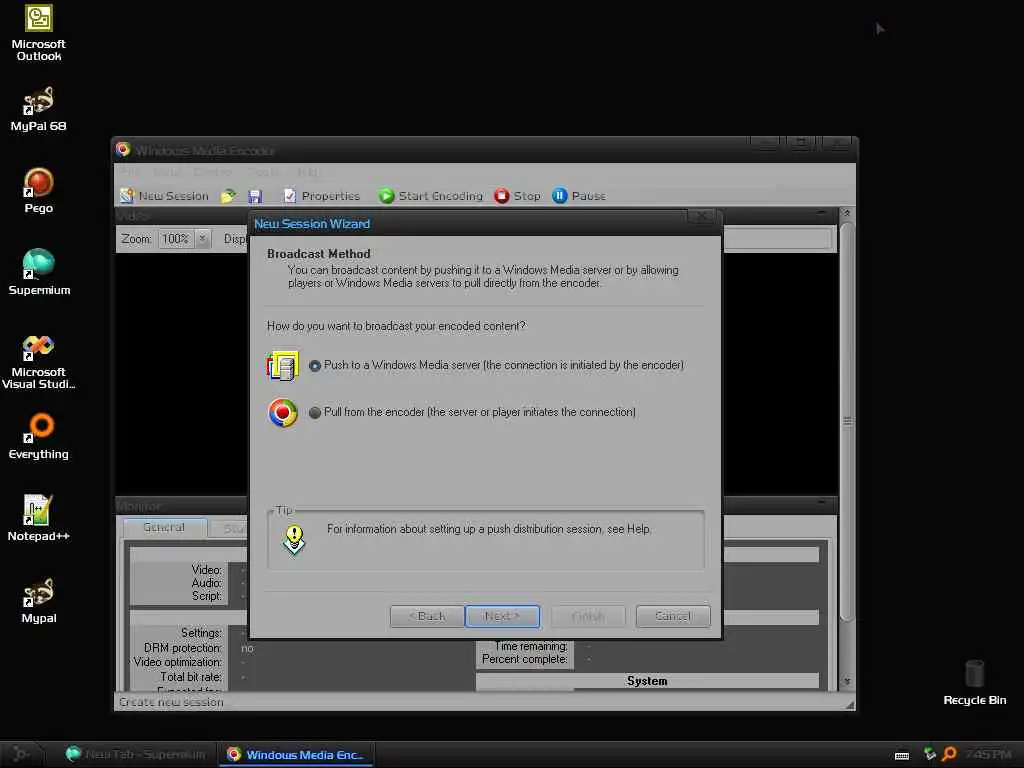Open the Tools menu
Image resolution: width=1024 pixels, height=768 pixels.
[x=264, y=172]
